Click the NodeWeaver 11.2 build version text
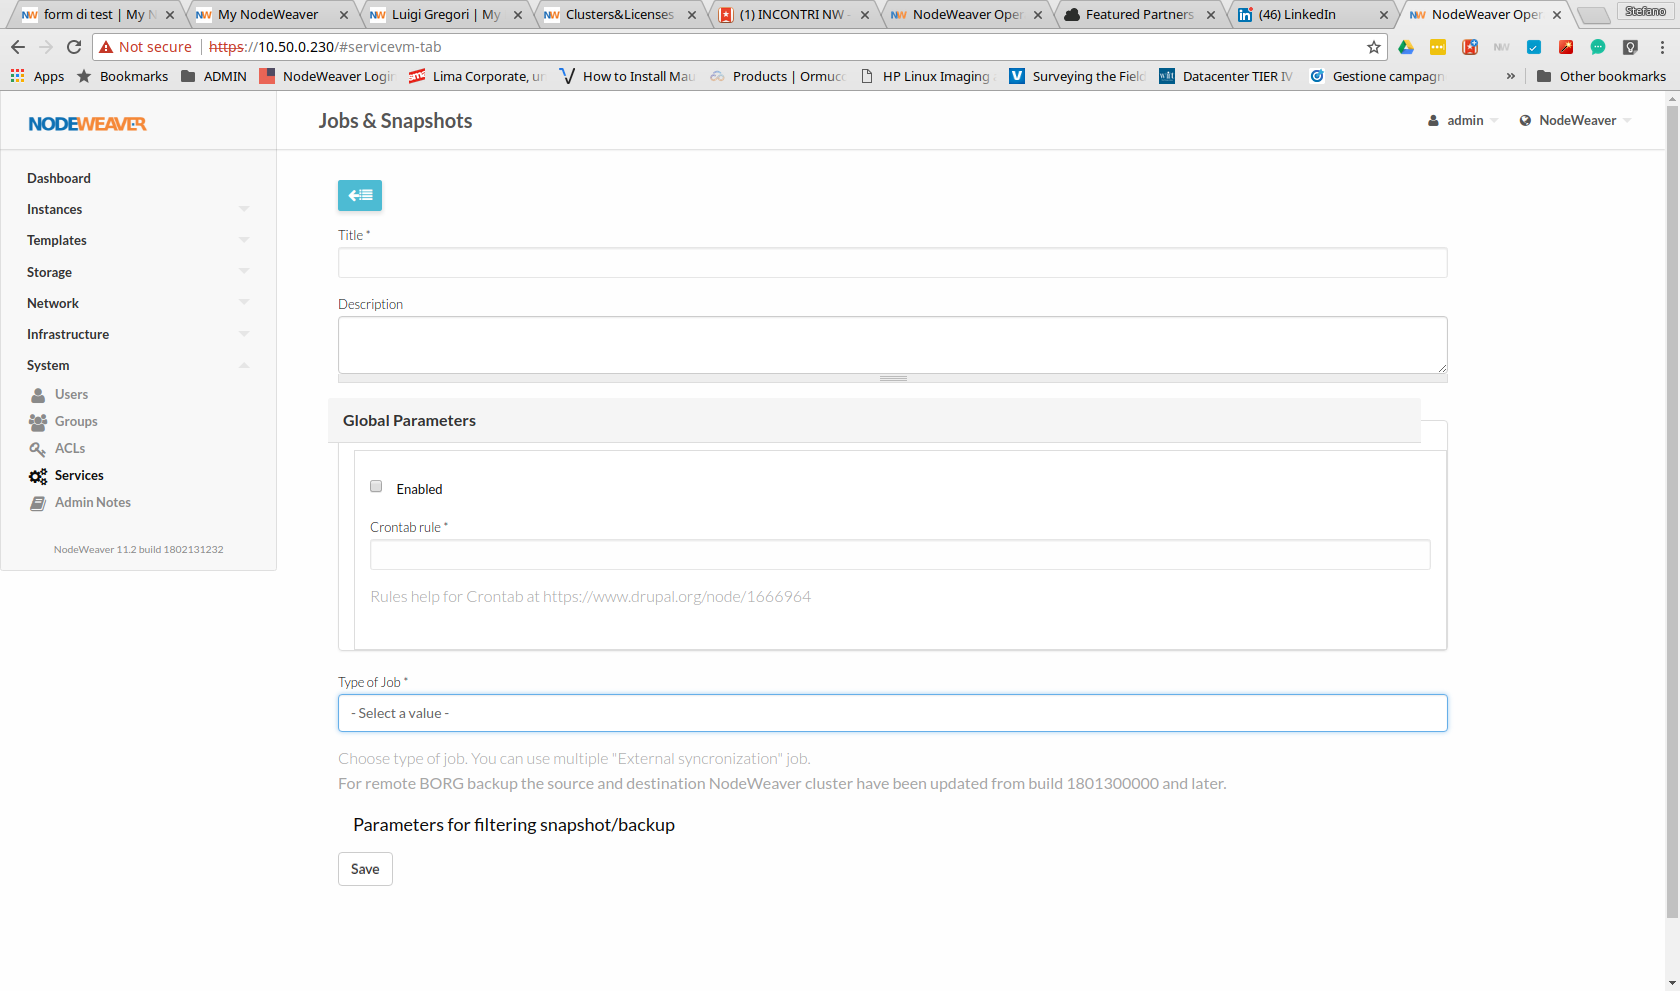This screenshot has width=1680, height=991. tap(138, 550)
